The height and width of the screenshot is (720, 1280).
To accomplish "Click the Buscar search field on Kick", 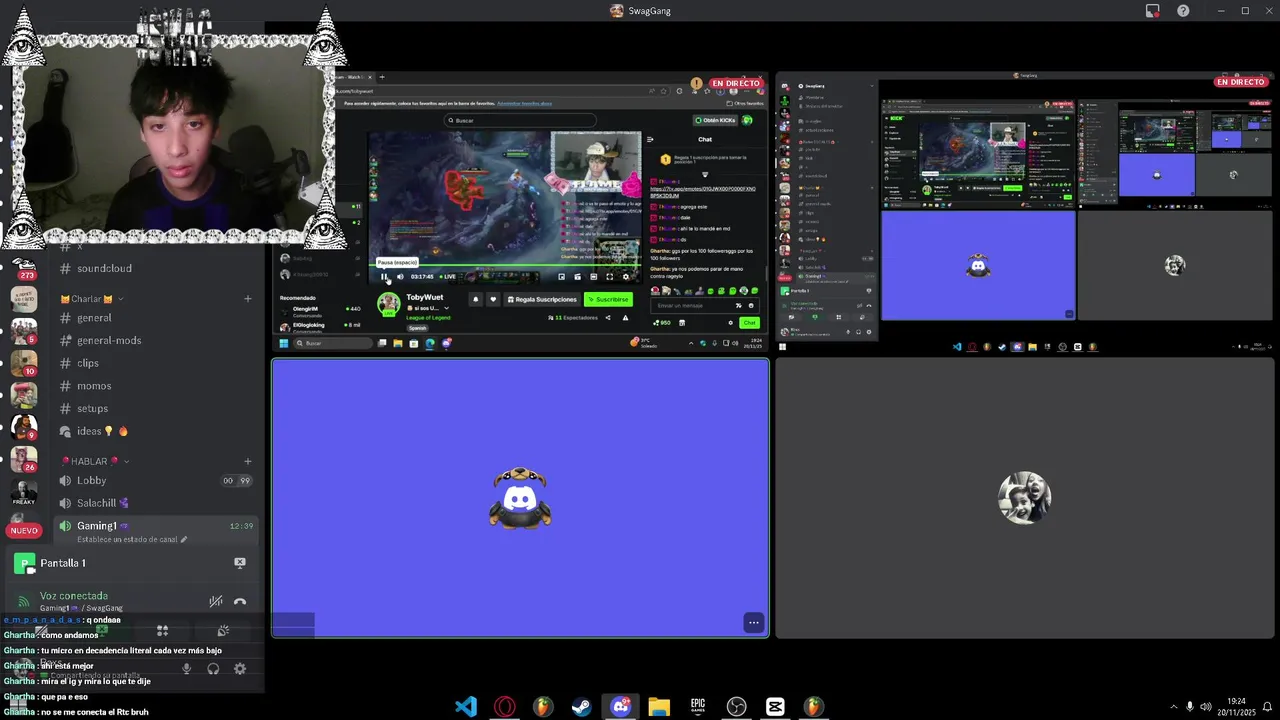I will [x=520, y=120].
